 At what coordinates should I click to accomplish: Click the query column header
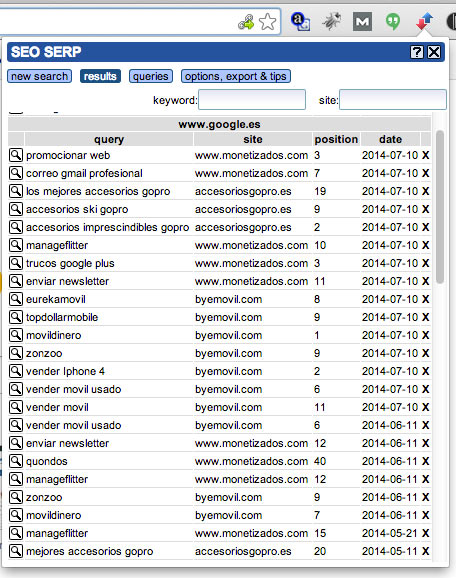109,139
